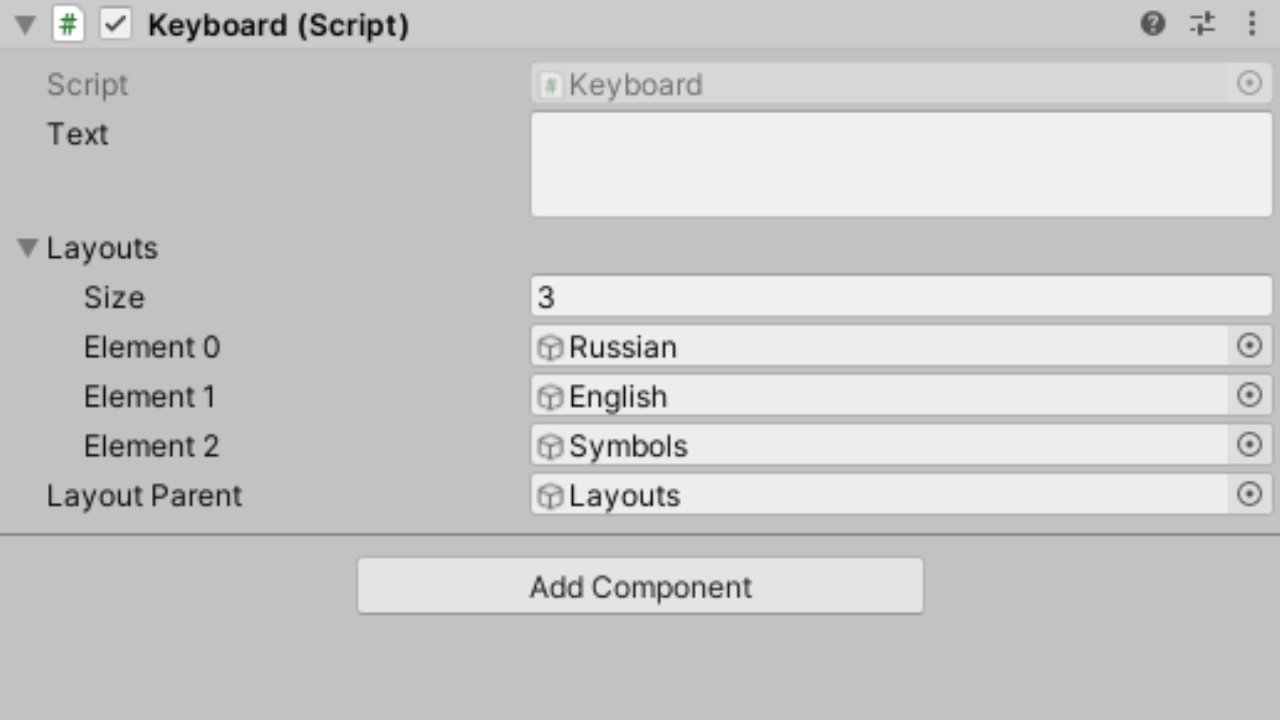Open the component context menu icon
The image size is (1280, 720).
pos(1252,24)
